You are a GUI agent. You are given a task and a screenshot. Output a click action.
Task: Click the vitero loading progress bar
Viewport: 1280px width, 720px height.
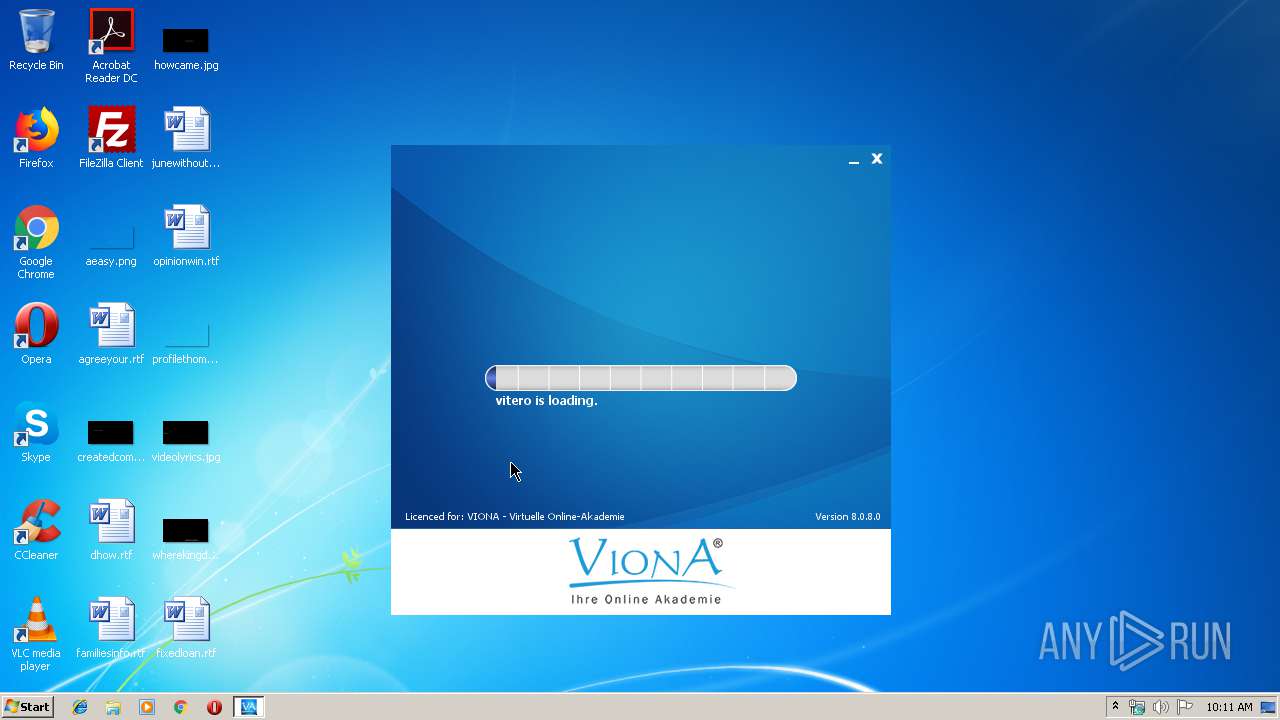coord(641,378)
